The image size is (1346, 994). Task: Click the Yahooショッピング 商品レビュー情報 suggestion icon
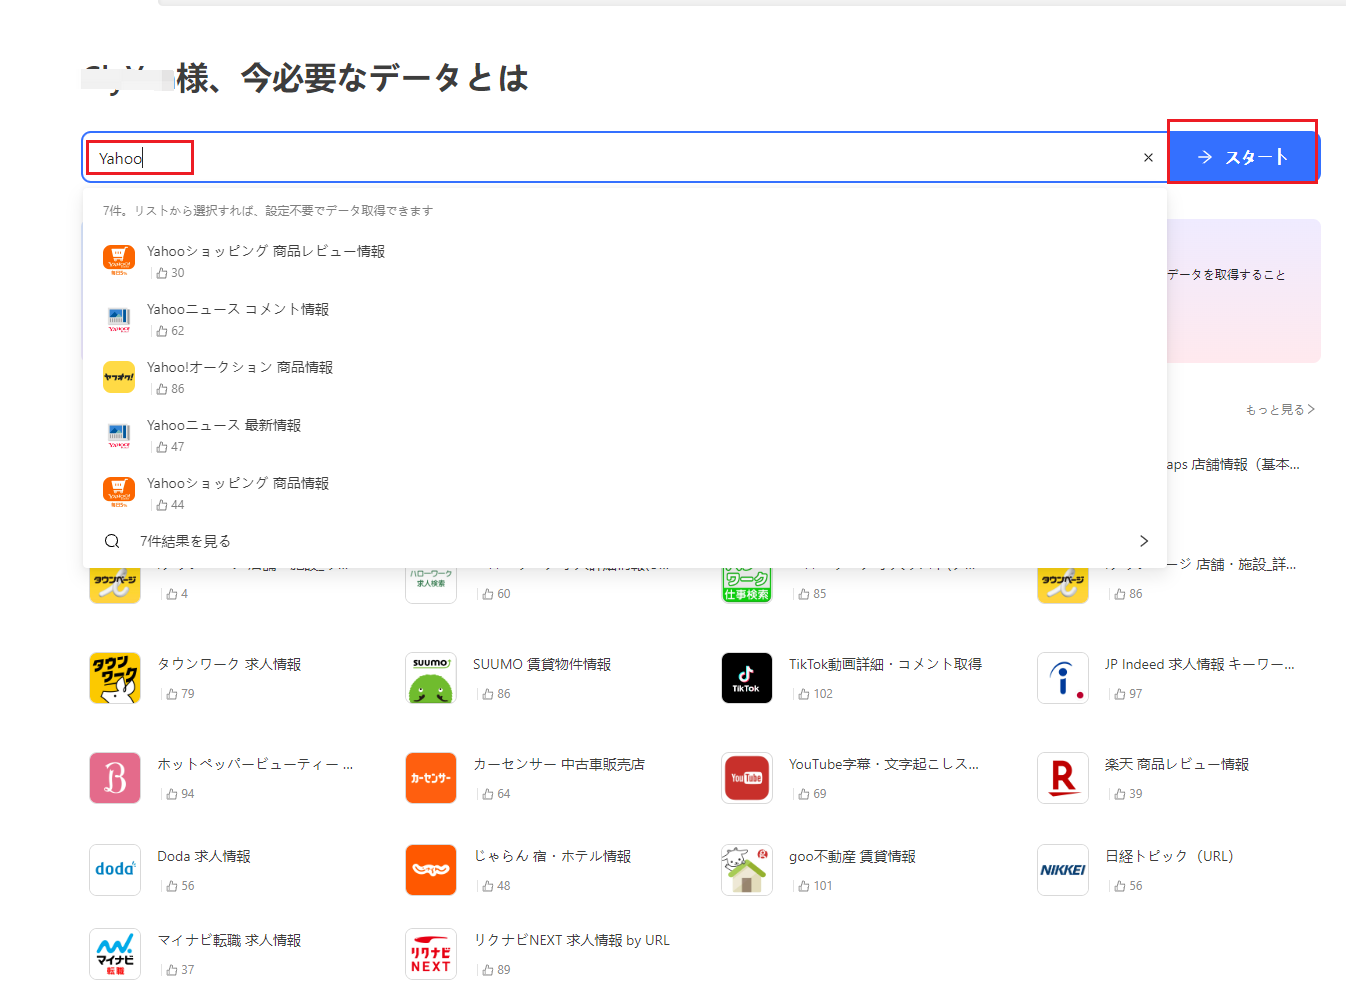tap(119, 261)
